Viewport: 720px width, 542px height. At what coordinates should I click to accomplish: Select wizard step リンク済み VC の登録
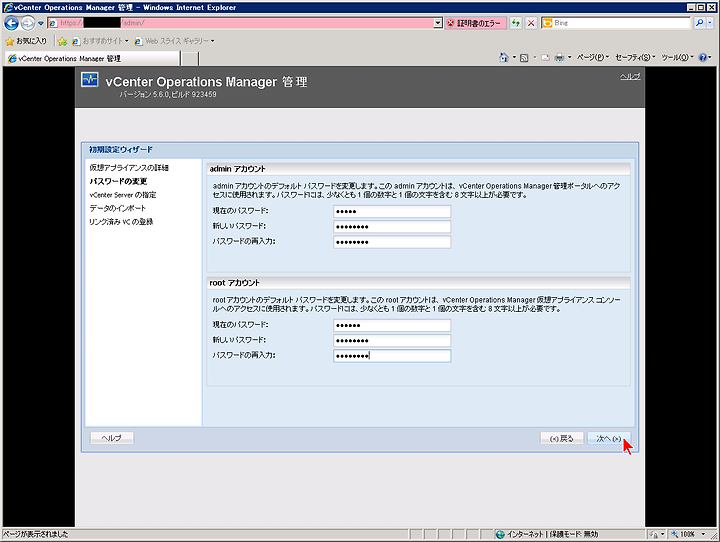[121, 221]
